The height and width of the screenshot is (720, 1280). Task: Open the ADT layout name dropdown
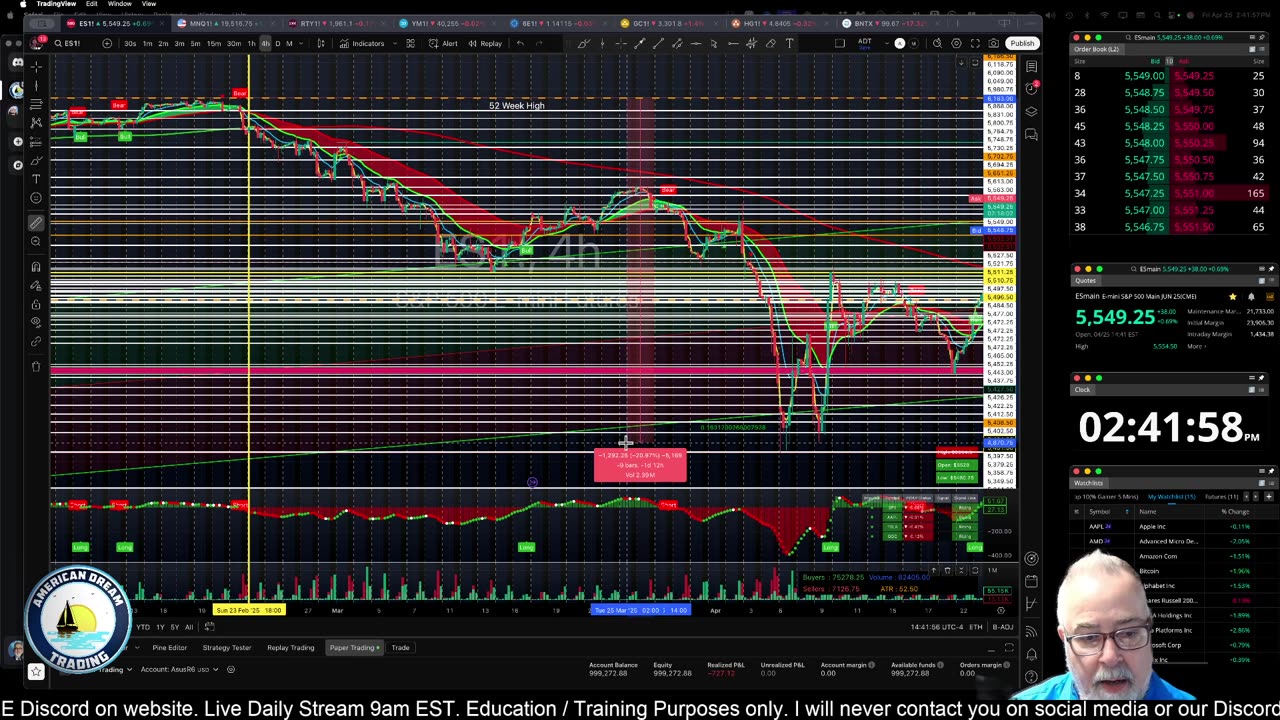coord(866,43)
